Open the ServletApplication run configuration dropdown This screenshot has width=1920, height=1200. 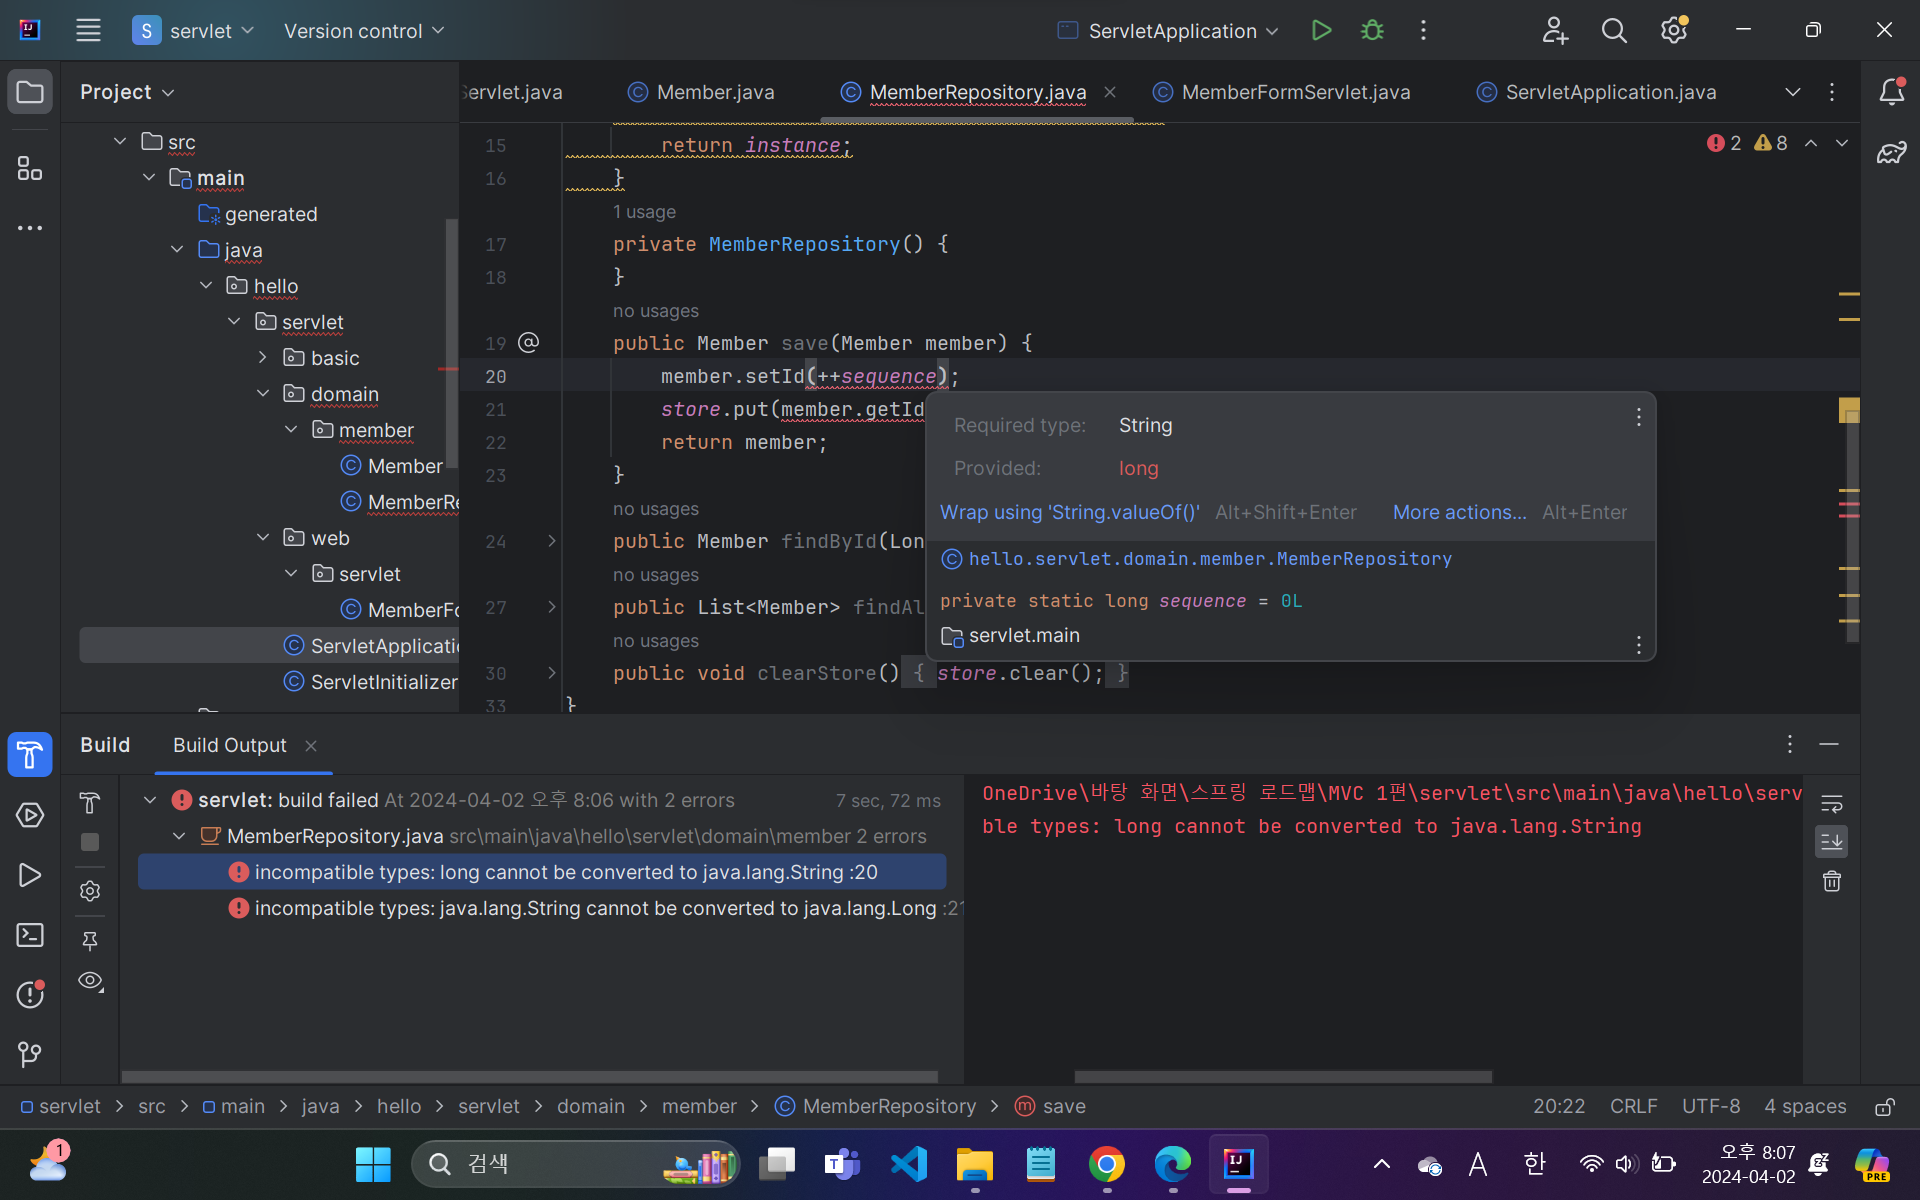(x=1169, y=31)
